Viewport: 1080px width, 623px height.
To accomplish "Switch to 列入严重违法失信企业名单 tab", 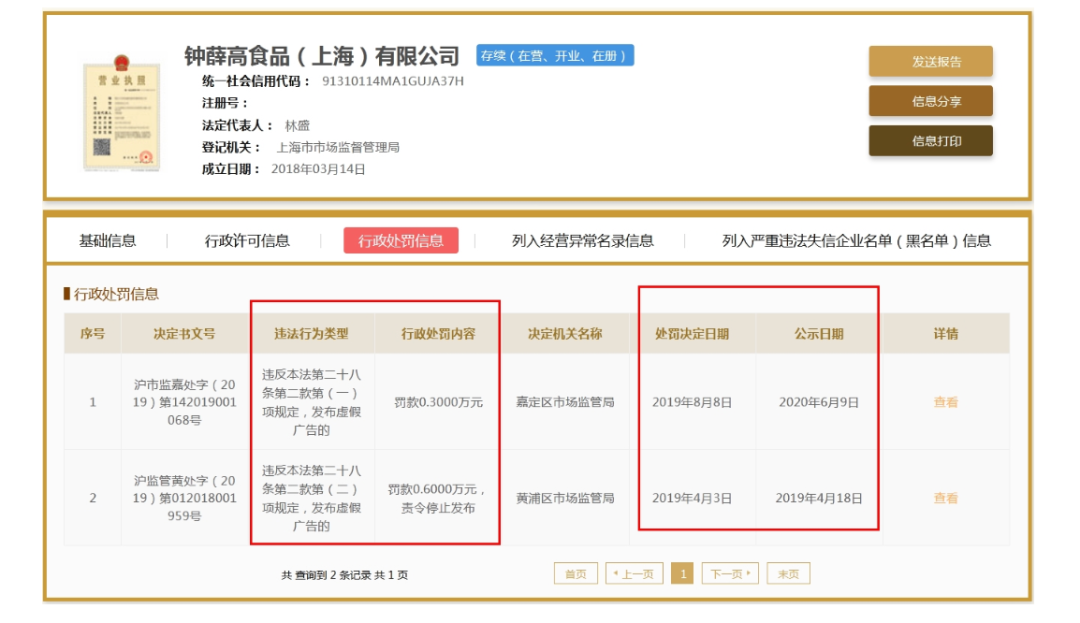I will [856, 240].
